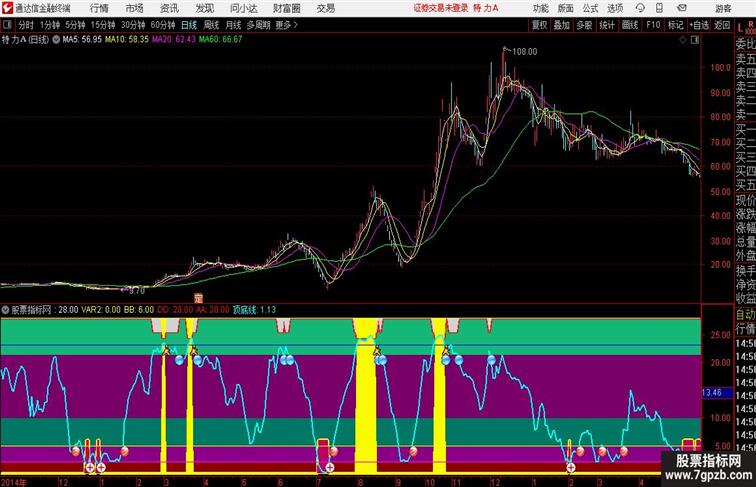Switch to the 5分钟 period tab

(75, 25)
